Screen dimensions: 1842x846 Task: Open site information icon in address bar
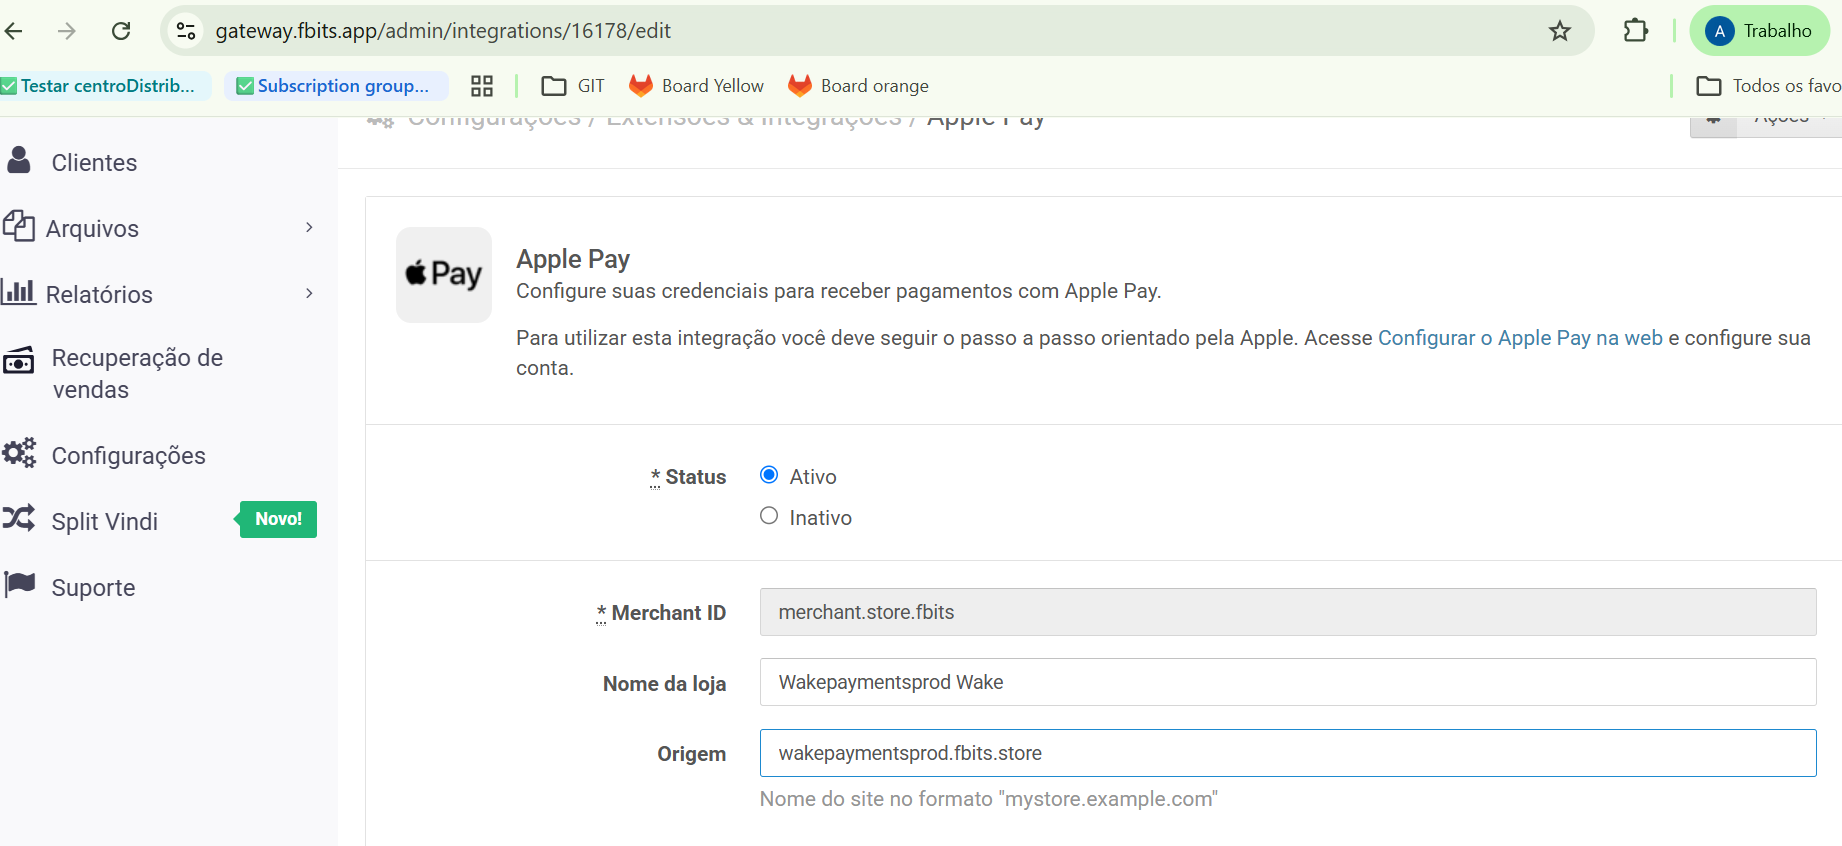point(186,31)
